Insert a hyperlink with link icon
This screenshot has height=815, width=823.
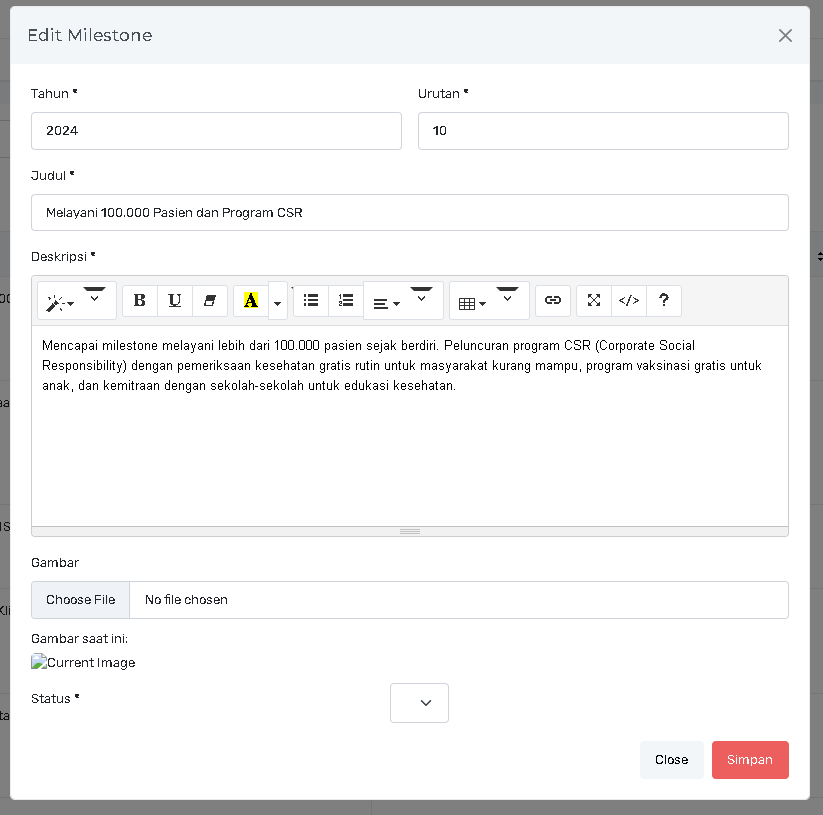pos(553,301)
